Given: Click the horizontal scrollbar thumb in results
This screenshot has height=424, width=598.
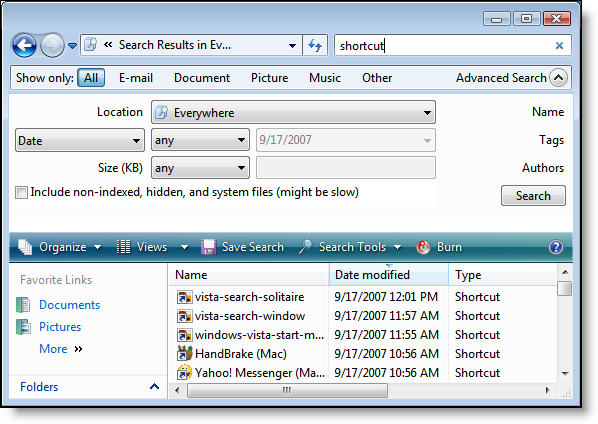Looking at the screenshot, I should (x=288, y=390).
